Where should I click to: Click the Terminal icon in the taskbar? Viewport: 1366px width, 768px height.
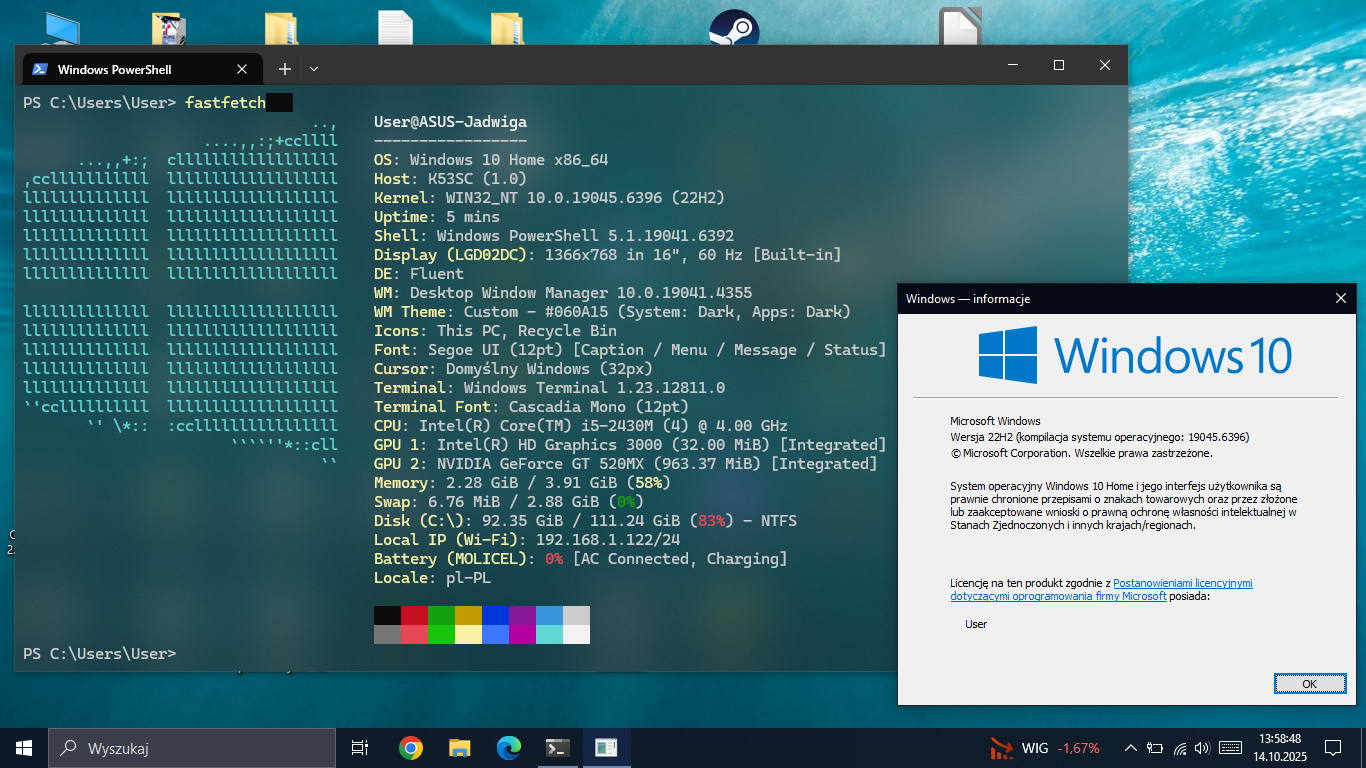(558, 748)
